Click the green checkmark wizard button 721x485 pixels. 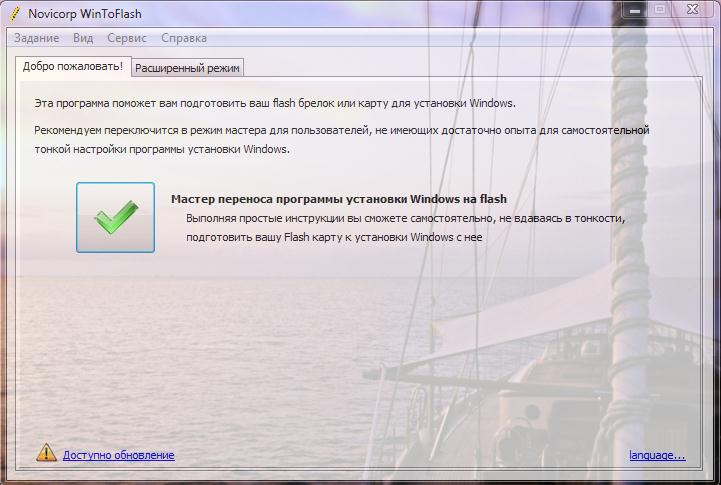pos(115,217)
